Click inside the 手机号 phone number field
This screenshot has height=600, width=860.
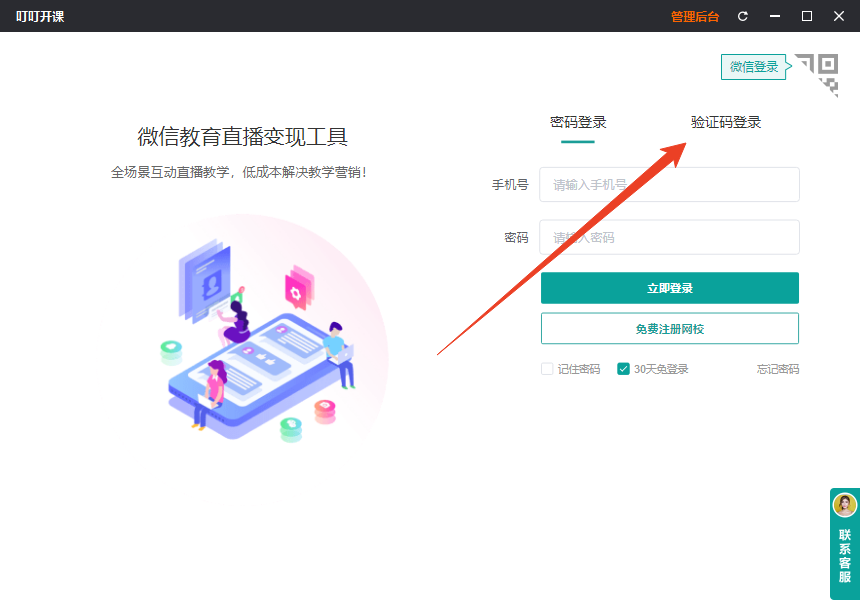[x=669, y=184]
